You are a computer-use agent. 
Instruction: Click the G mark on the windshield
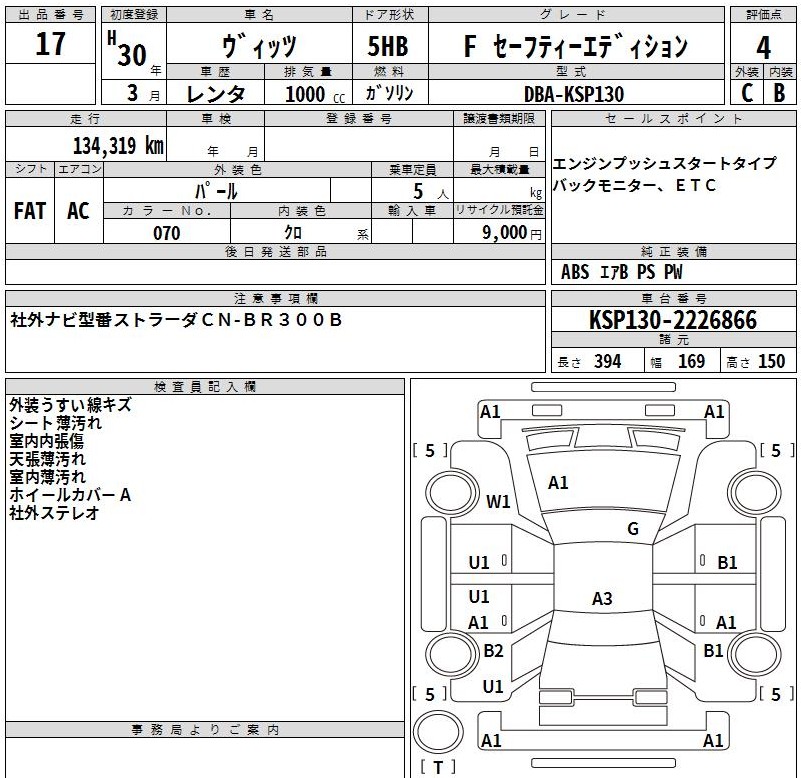pyautogui.click(x=633, y=529)
